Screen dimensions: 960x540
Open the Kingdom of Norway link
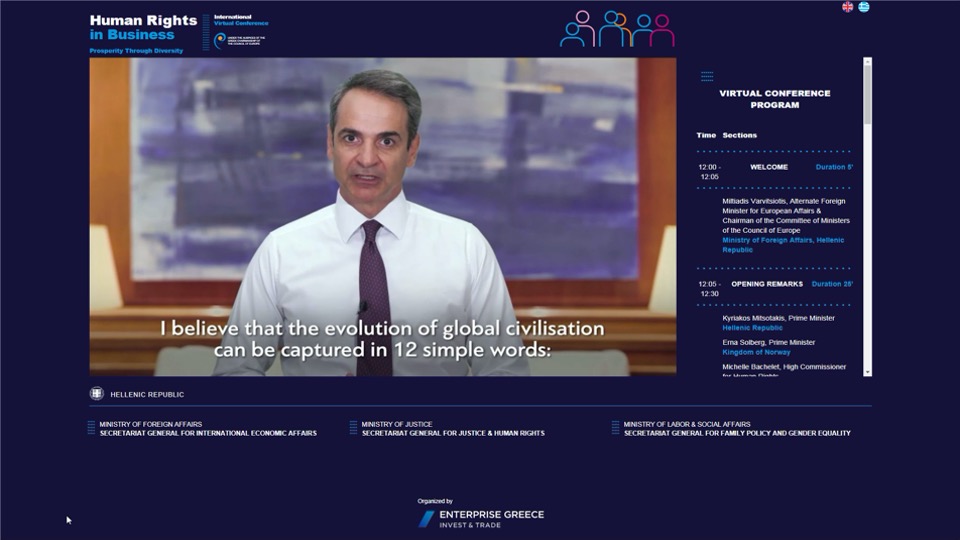756,352
